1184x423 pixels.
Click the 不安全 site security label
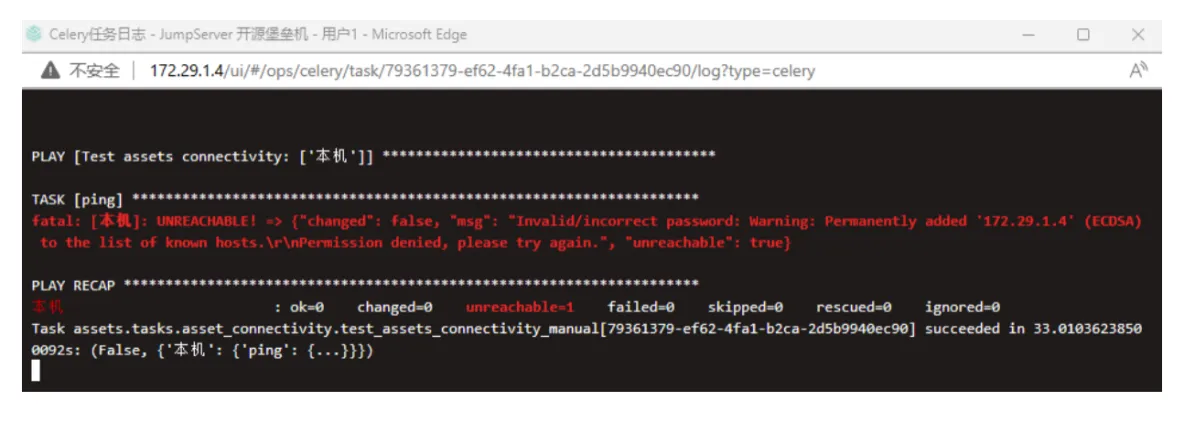point(94,71)
